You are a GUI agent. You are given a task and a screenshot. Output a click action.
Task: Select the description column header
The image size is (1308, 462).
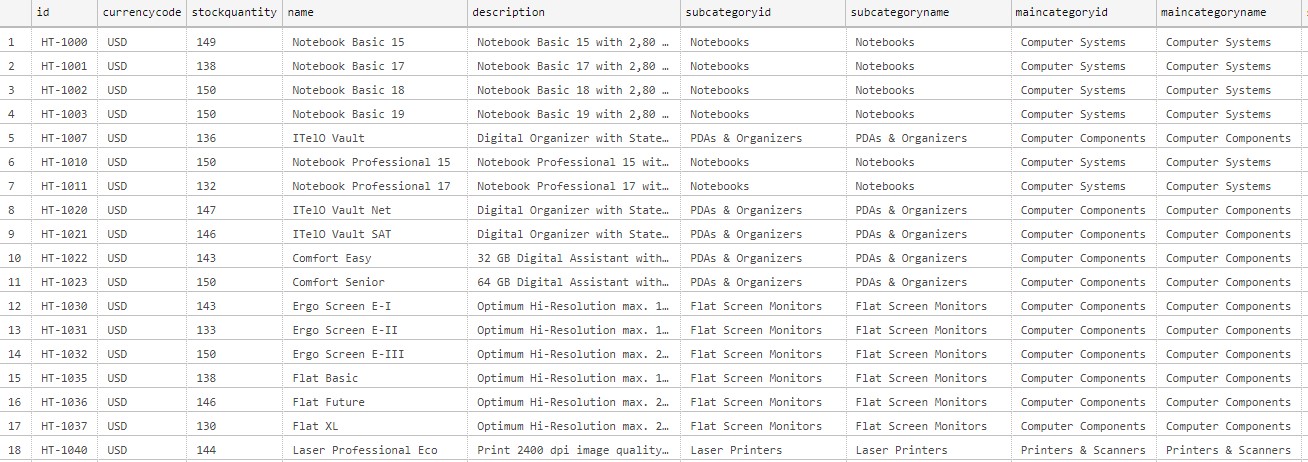pos(574,13)
